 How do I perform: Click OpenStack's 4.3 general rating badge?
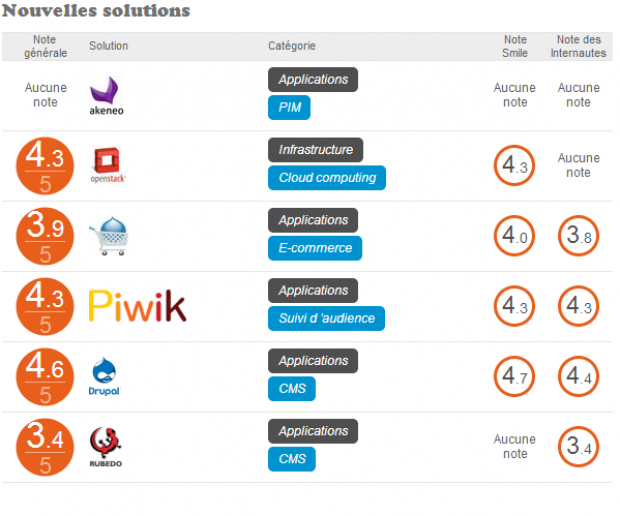click(45, 166)
